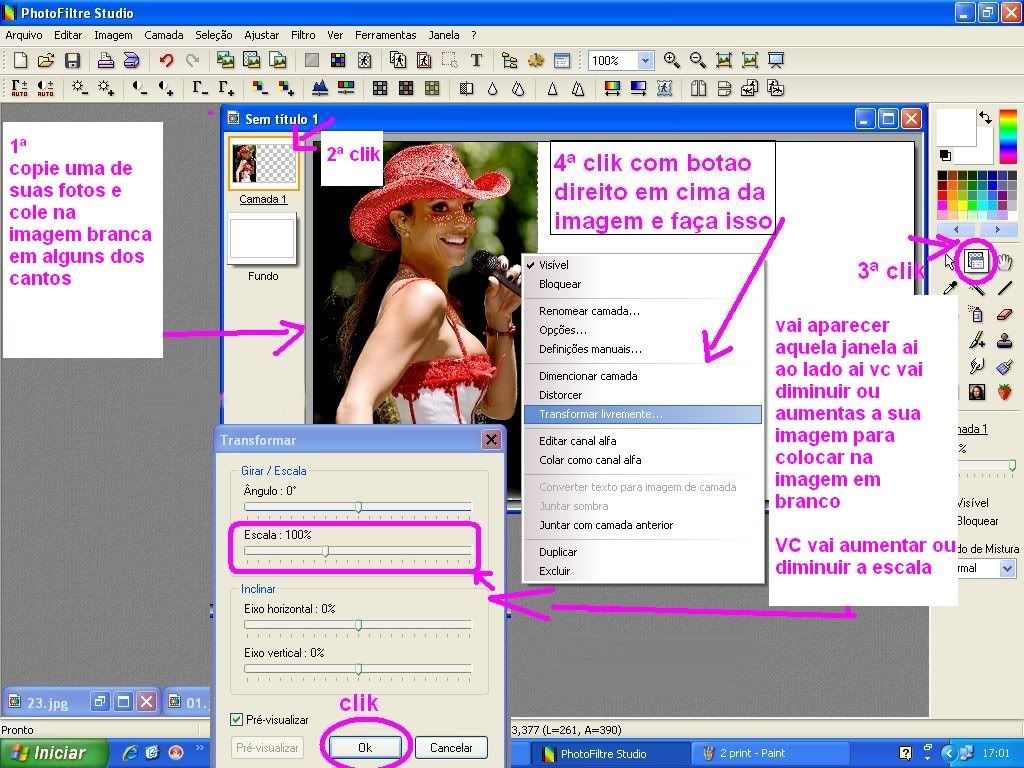Image resolution: width=1024 pixels, height=768 pixels.
Task: Pick the Hand move tool
Action: [x=1005, y=262]
